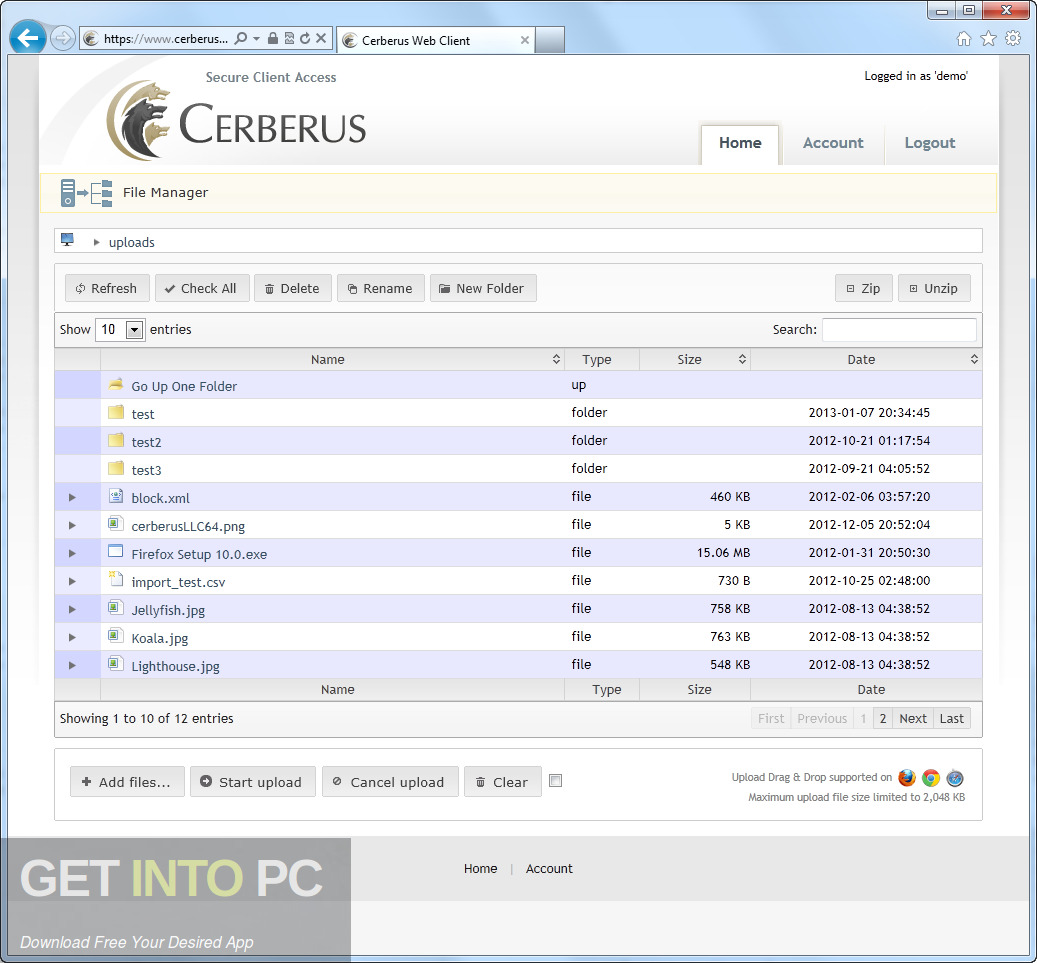Screen dimensions: 1037x963
Task: Click the block.xml file icon
Action: coord(116,495)
